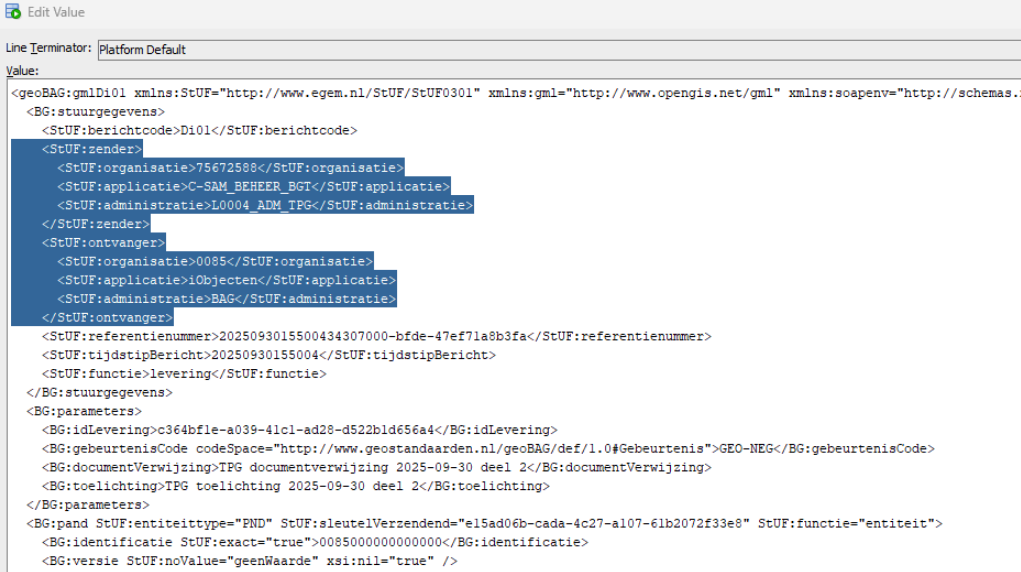1021x572 pixels.
Task: Click the geoBAG:gmlDi01 root element line
Action: pos(516,93)
